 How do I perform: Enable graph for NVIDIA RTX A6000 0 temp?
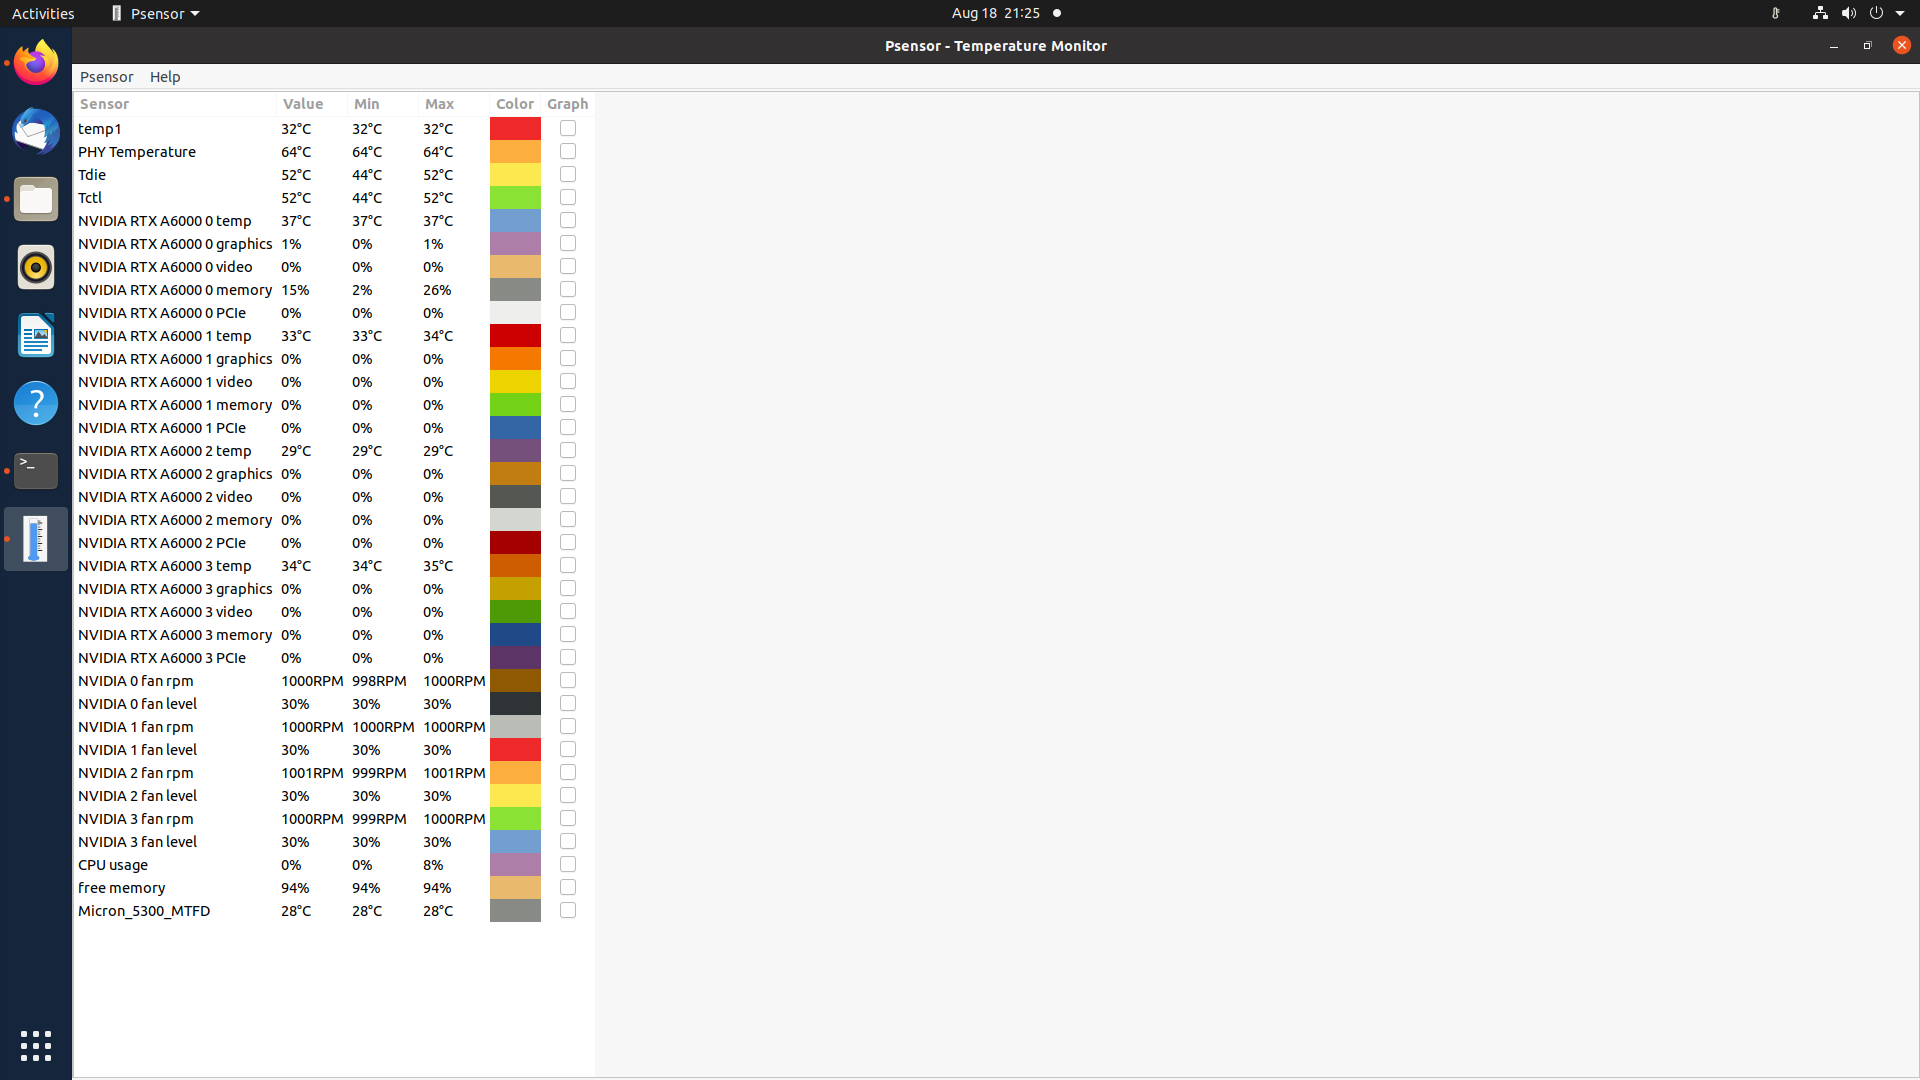click(x=568, y=220)
